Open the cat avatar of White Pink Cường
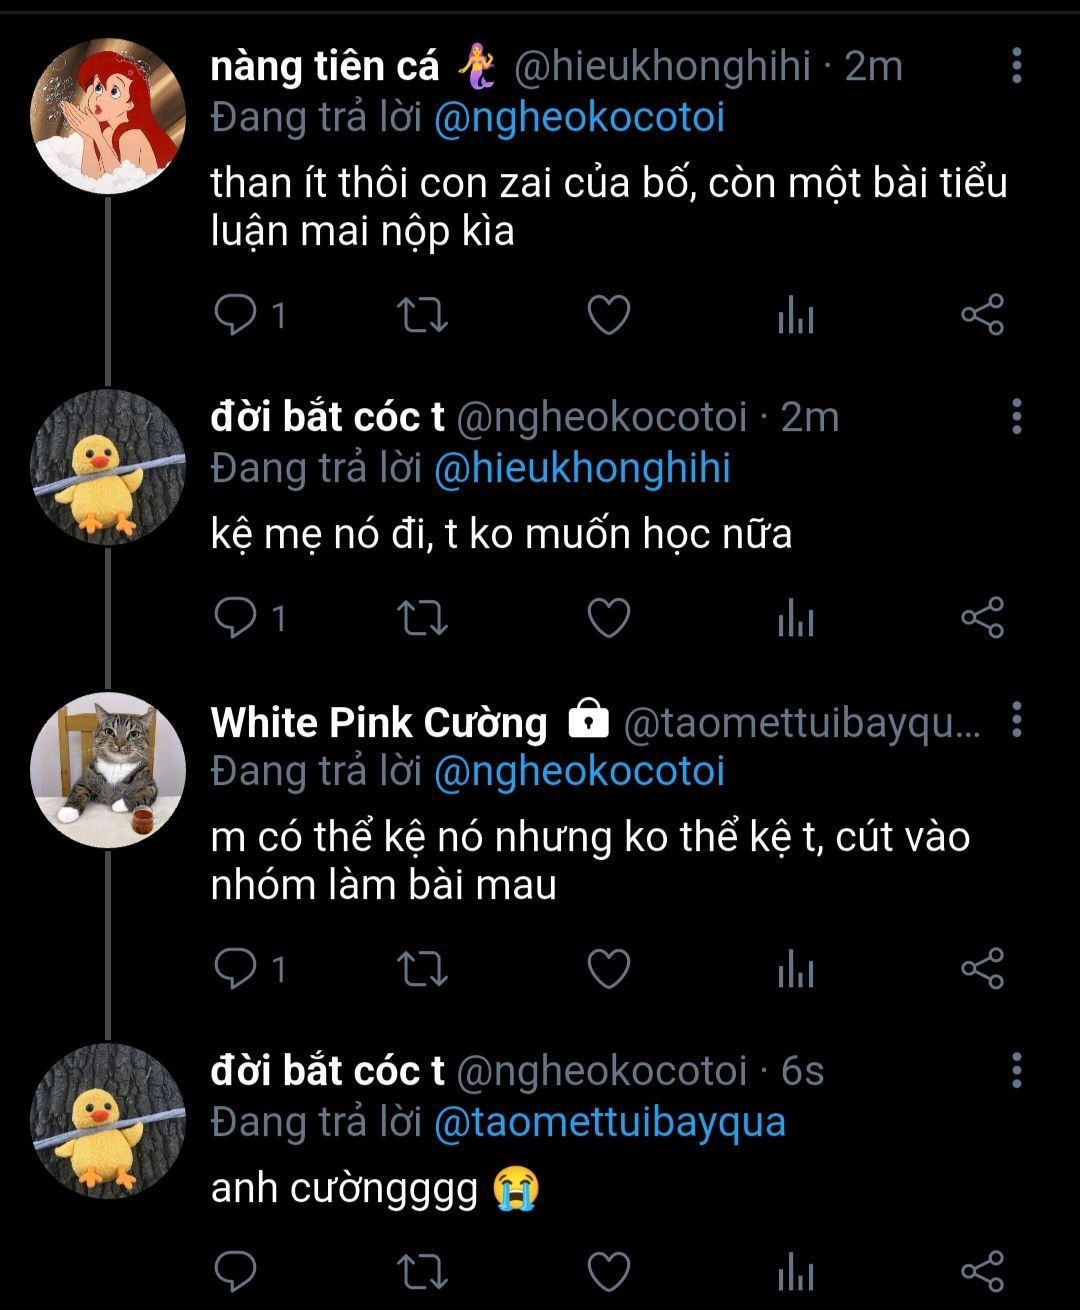 click(108, 770)
